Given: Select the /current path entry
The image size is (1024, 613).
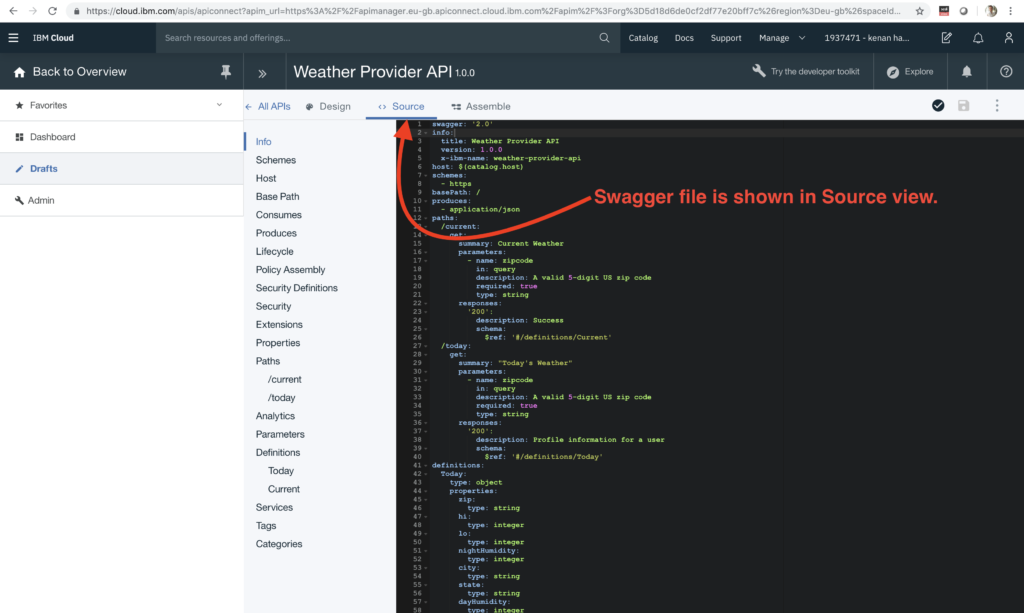Looking at the screenshot, I should [x=284, y=379].
